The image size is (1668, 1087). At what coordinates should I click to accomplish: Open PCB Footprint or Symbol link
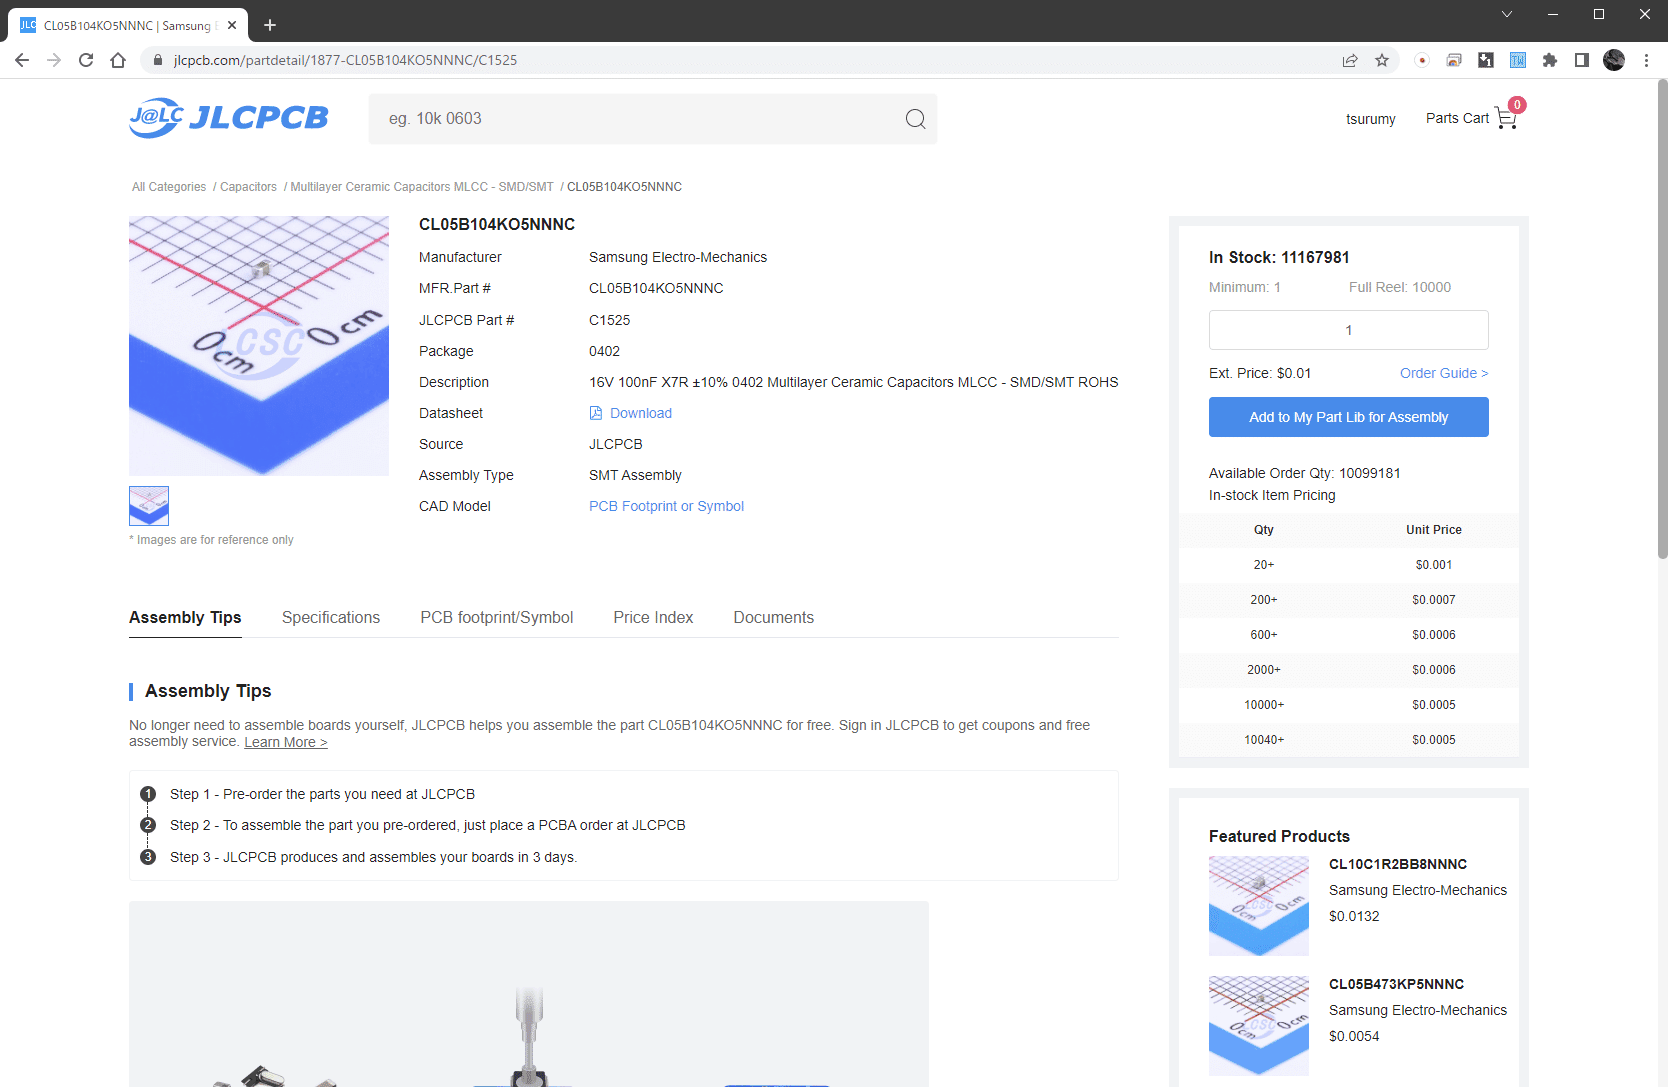[x=666, y=506]
